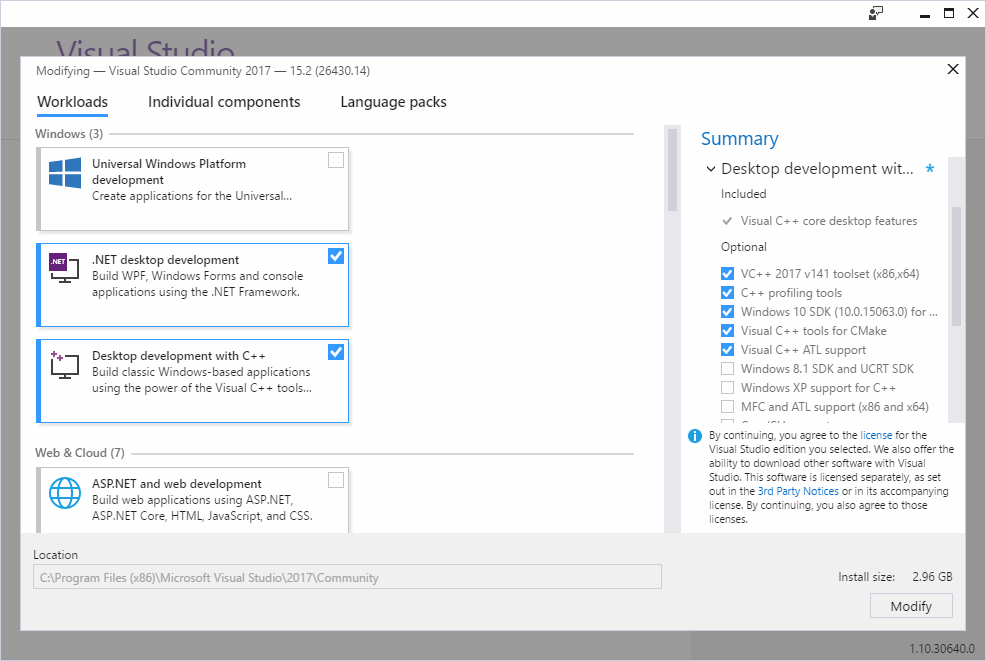Check the Universal Windows Platform development checkbox
986x661 pixels.
click(336, 160)
